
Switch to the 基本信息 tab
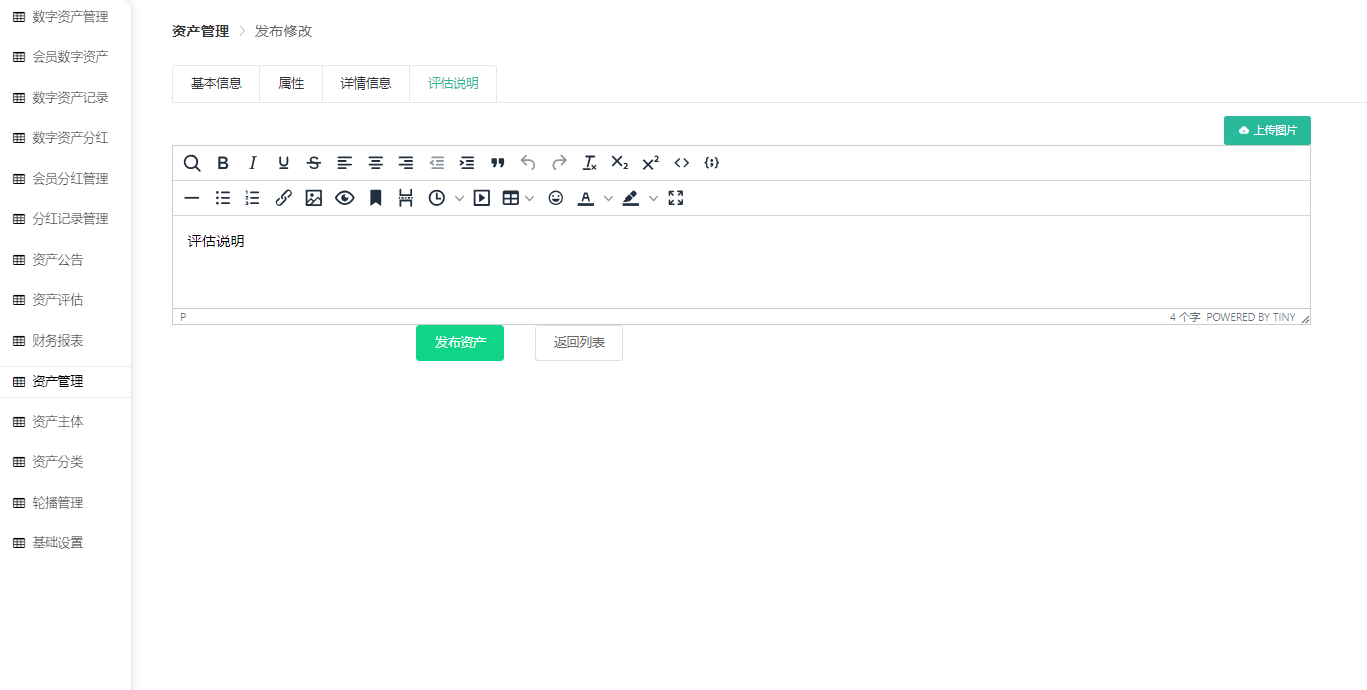pyautogui.click(x=216, y=84)
